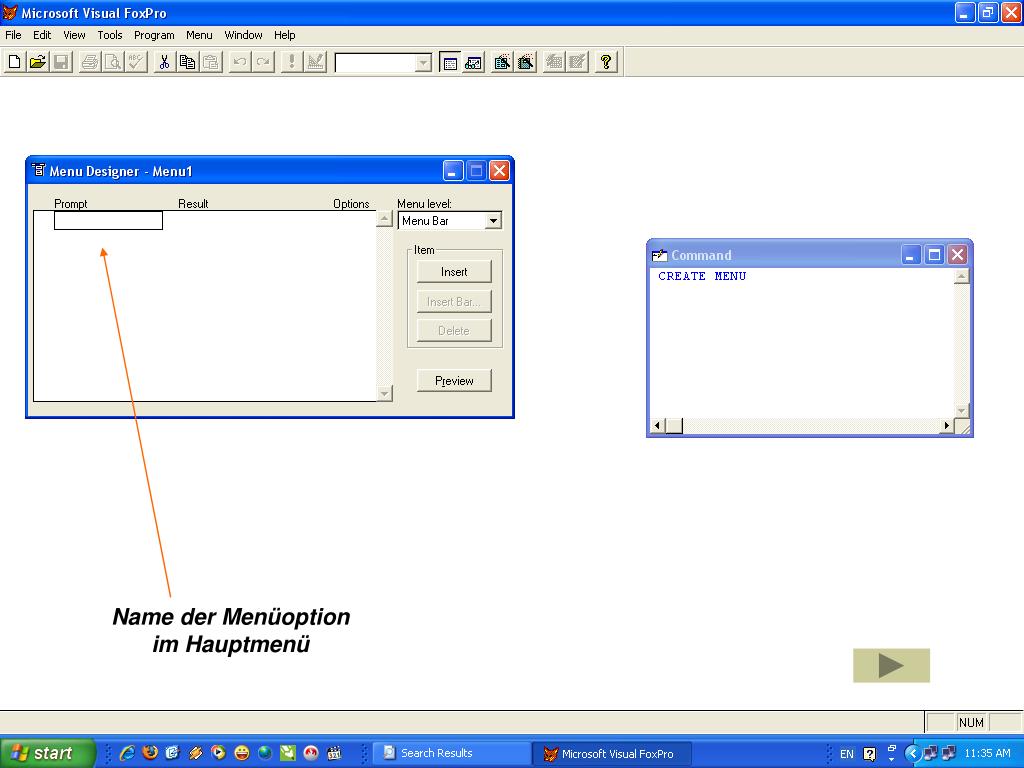Click the Copy toolbar icon
The image size is (1024, 768).
tap(187, 62)
